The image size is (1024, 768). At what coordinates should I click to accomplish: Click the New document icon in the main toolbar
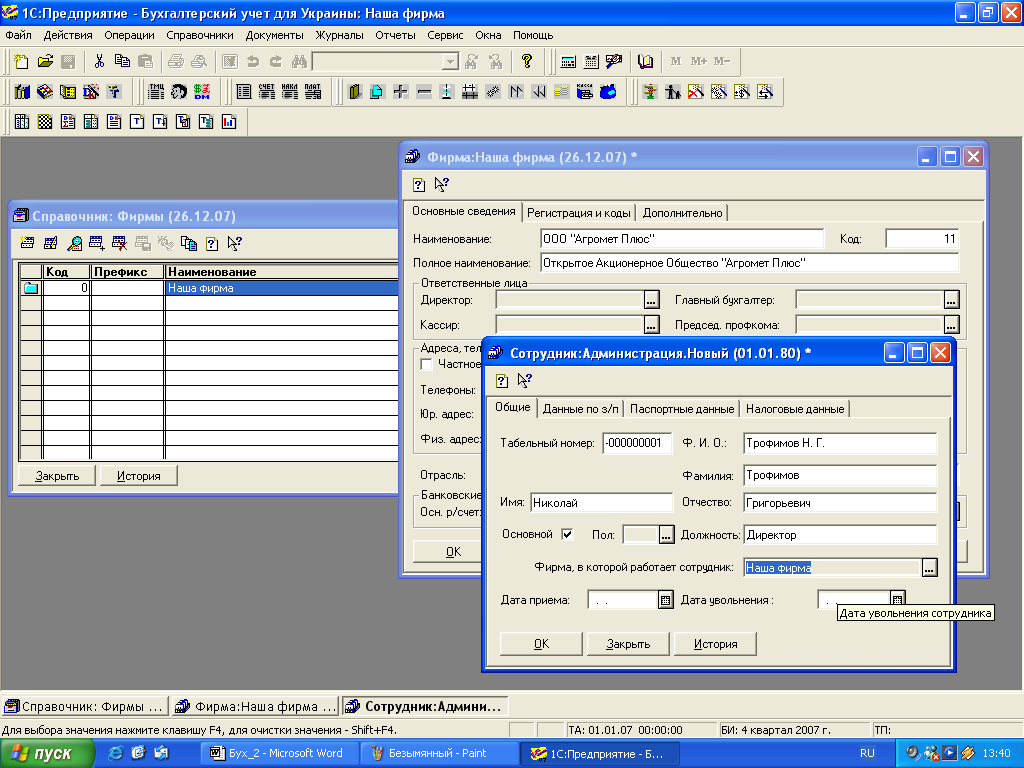point(22,61)
